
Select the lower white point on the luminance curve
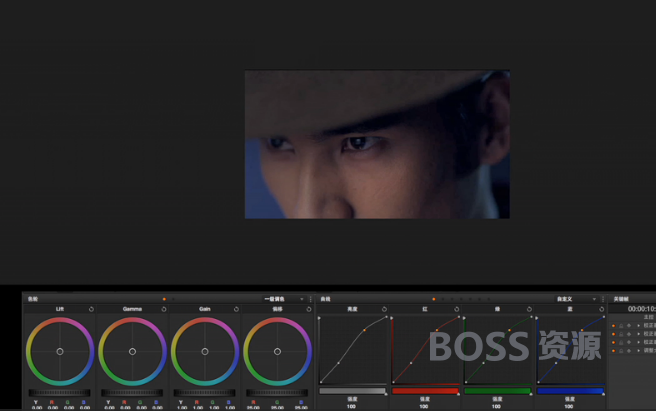[338, 363]
